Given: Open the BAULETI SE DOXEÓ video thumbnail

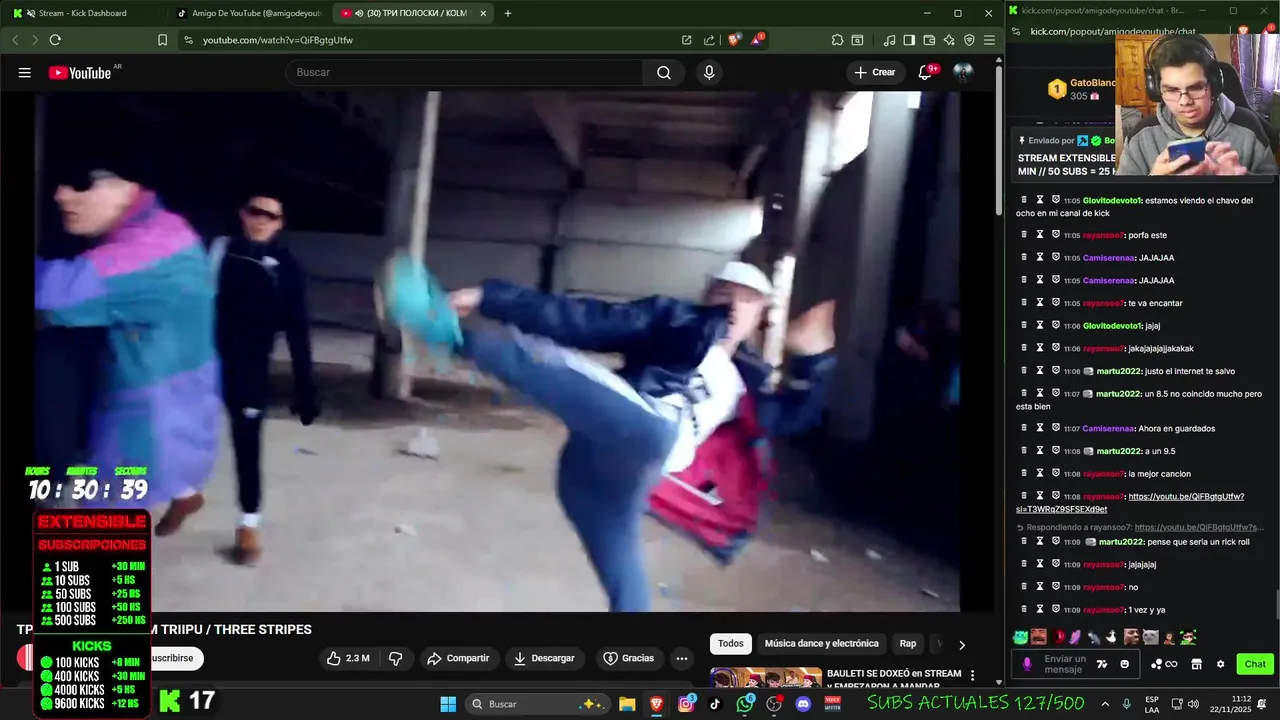Looking at the screenshot, I should [x=766, y=679].
